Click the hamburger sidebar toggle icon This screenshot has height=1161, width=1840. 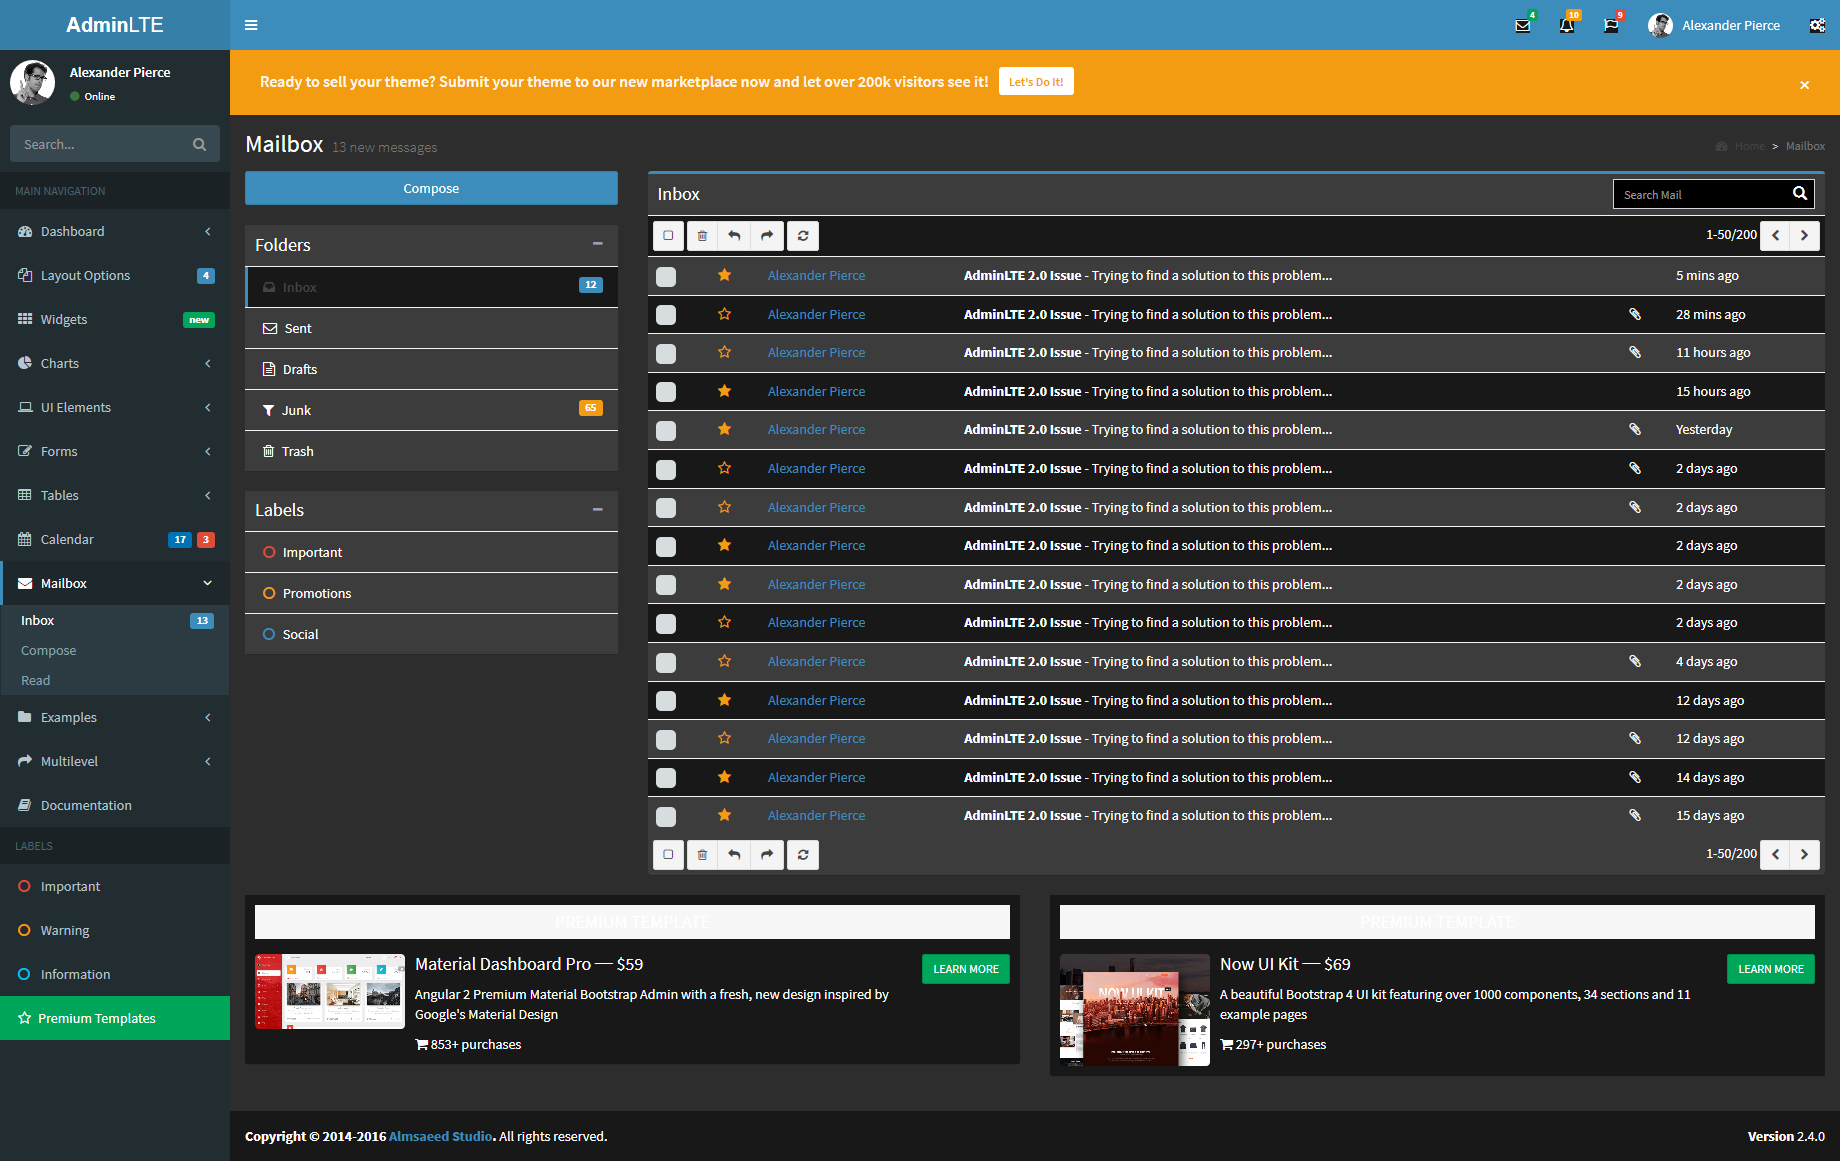click(x=251, y=25)
